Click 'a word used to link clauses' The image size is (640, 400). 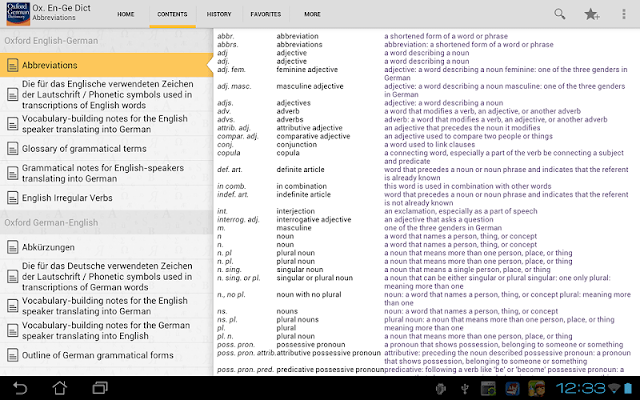429,144
